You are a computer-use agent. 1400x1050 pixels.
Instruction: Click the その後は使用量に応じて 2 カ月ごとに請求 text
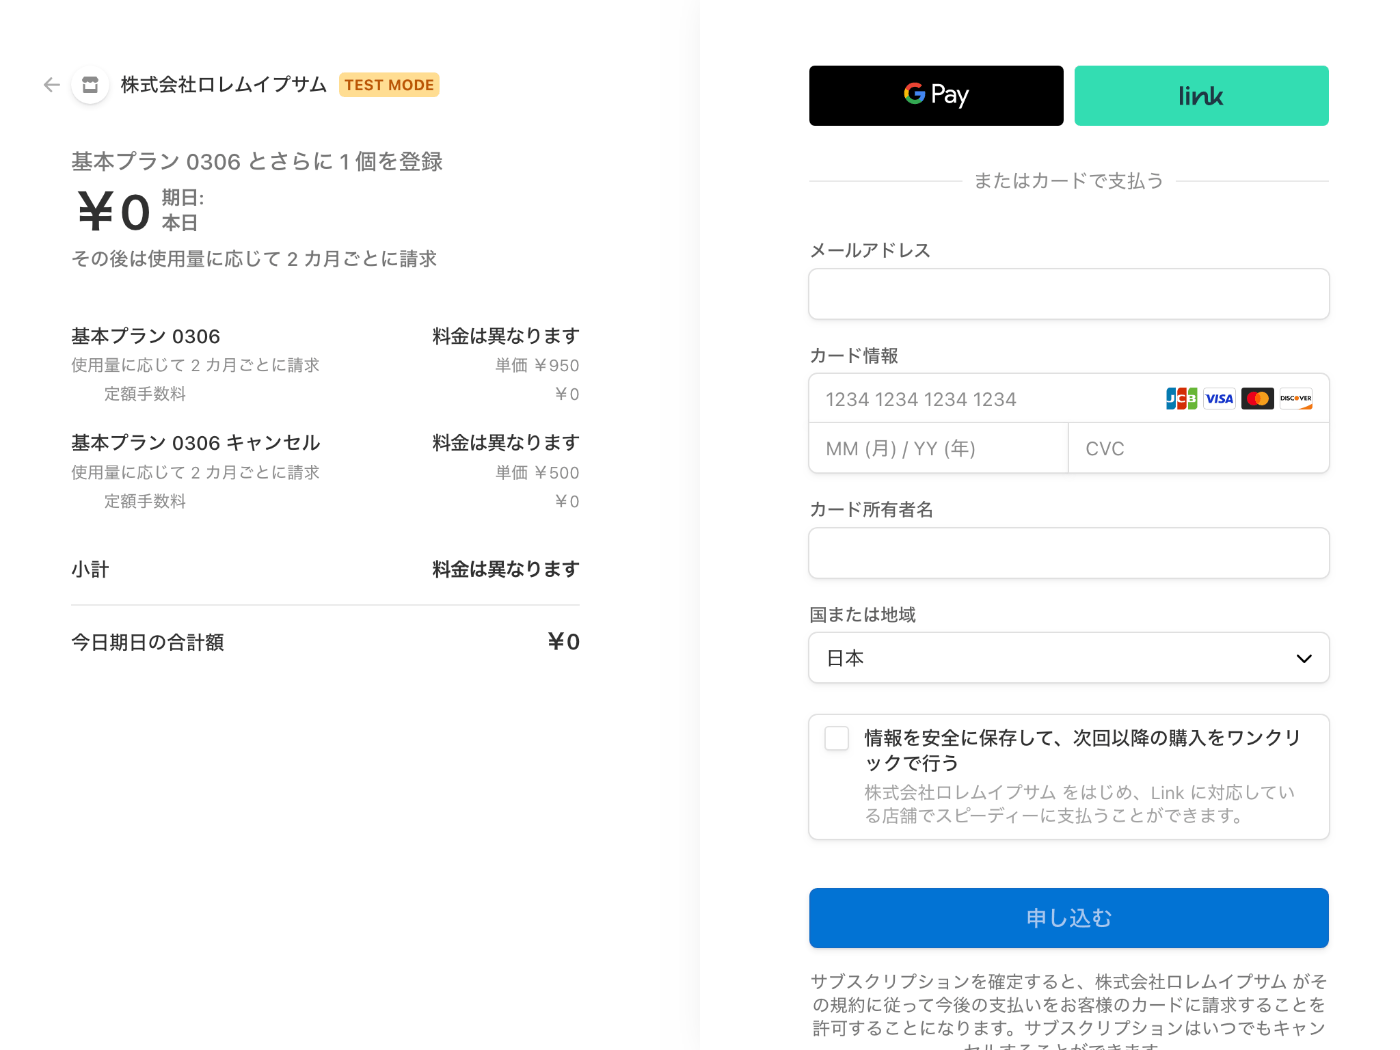pos(254,259)
